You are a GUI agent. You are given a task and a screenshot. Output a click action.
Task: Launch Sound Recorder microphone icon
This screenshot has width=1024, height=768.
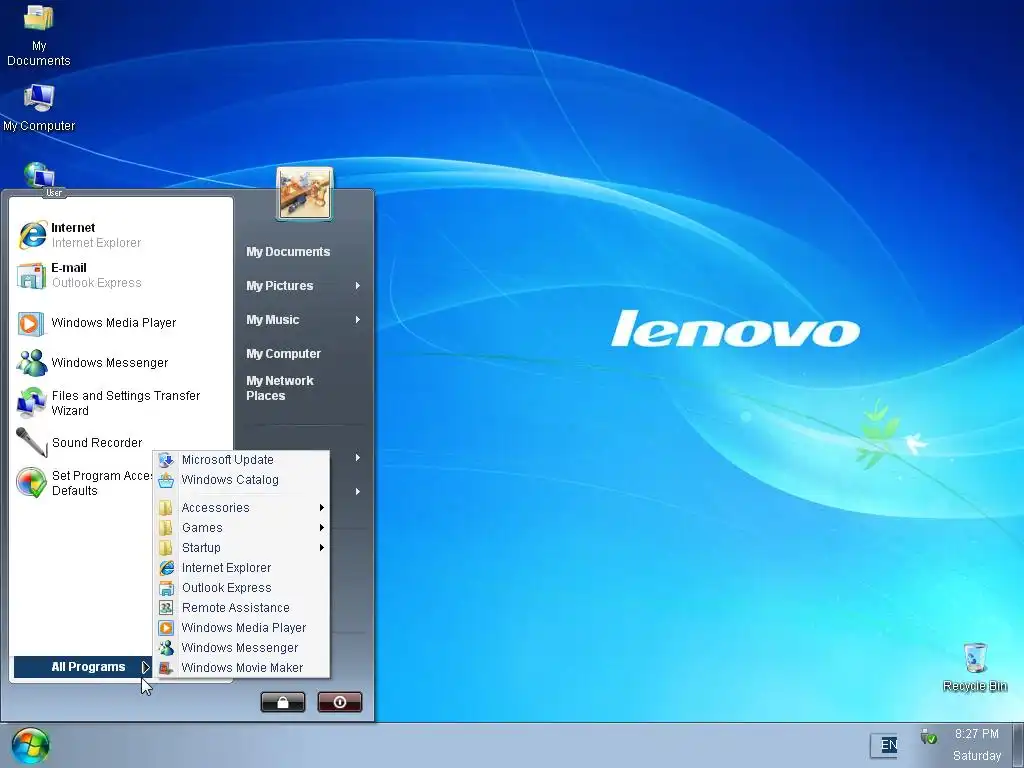point(31,442)
